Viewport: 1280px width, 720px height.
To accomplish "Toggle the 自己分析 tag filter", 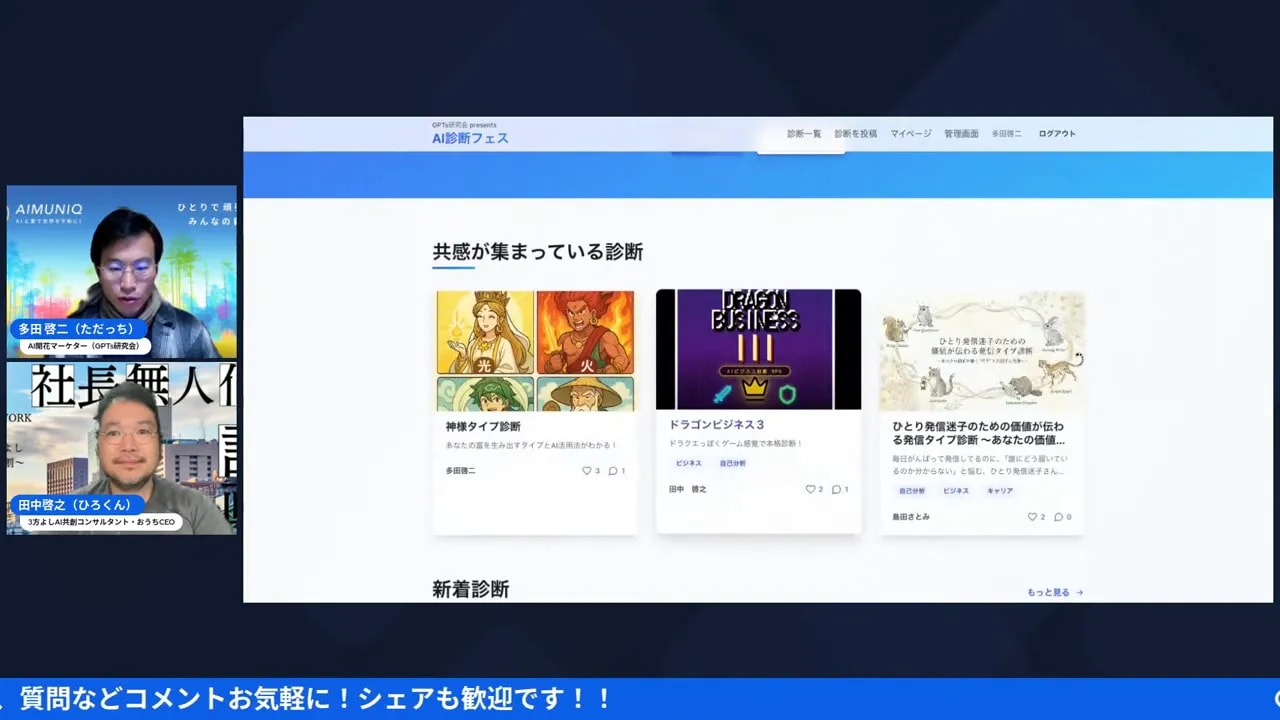I will point(735,463).
